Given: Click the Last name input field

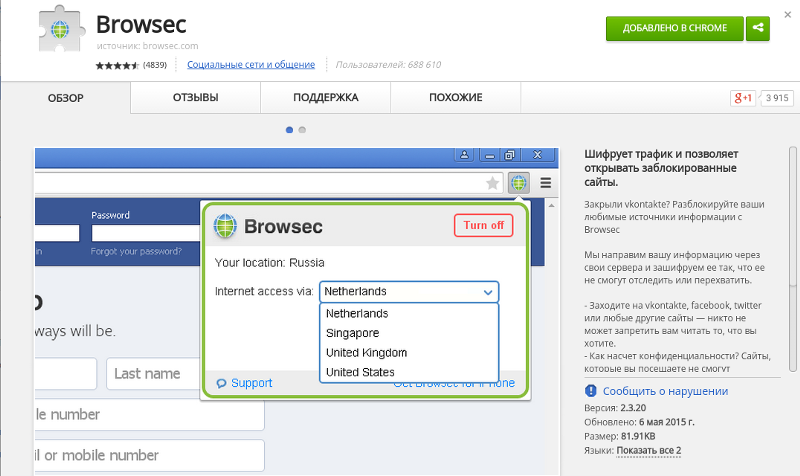Looking at the screenshot, I should tap(153, 373).
